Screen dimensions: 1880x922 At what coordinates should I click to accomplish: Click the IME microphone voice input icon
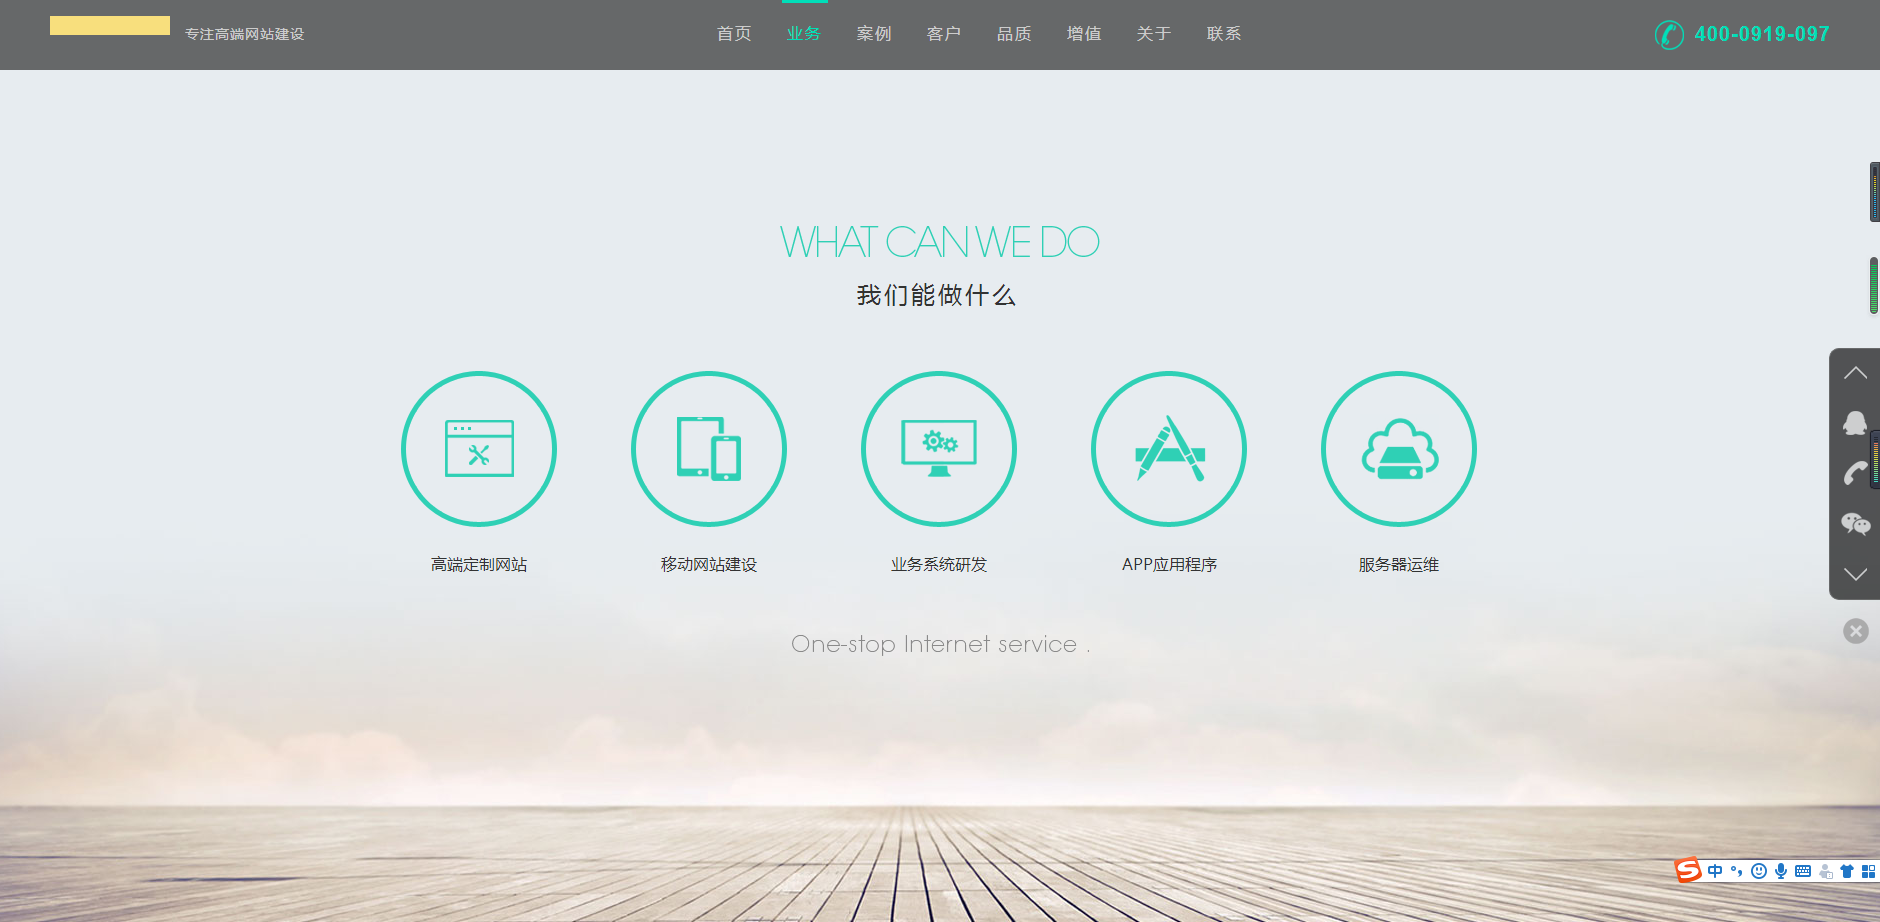click(1781, 871)
